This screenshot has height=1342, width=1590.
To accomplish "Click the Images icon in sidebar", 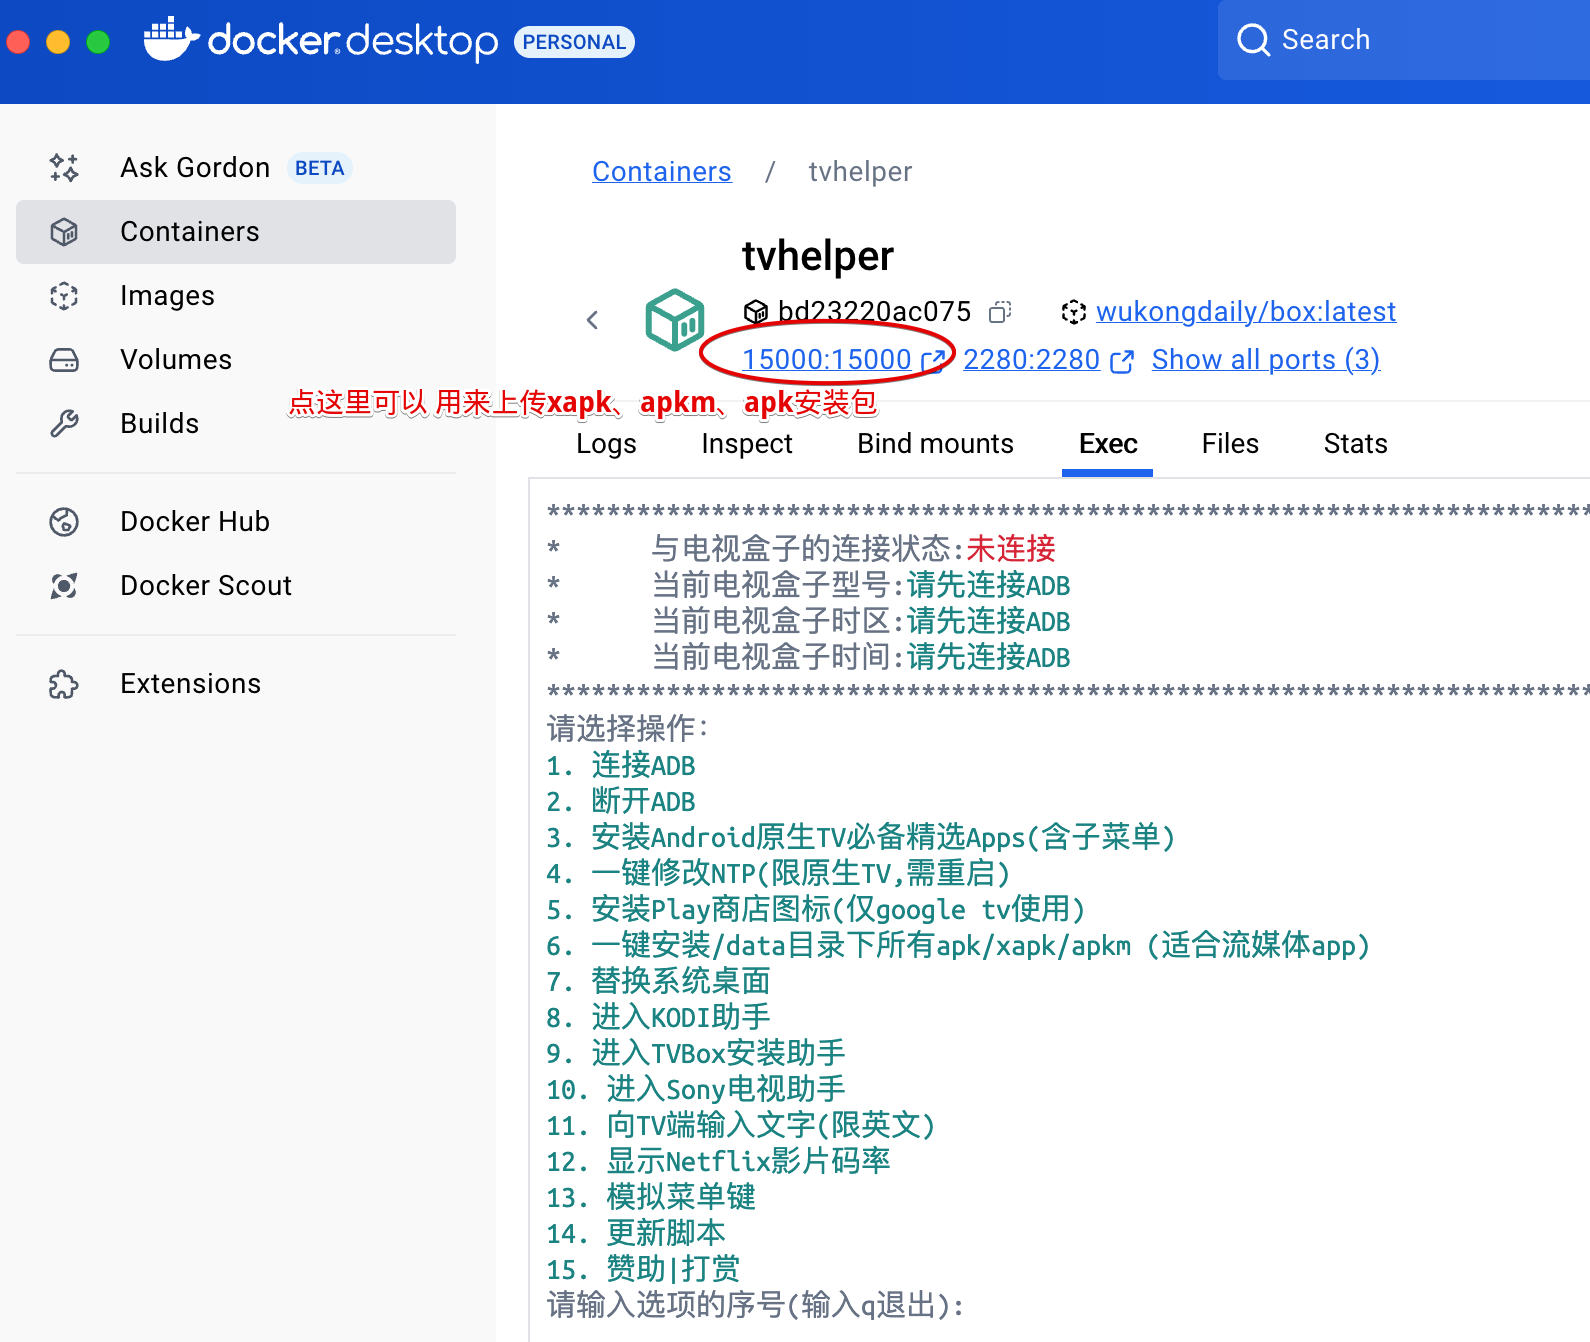I will (64, 295).
